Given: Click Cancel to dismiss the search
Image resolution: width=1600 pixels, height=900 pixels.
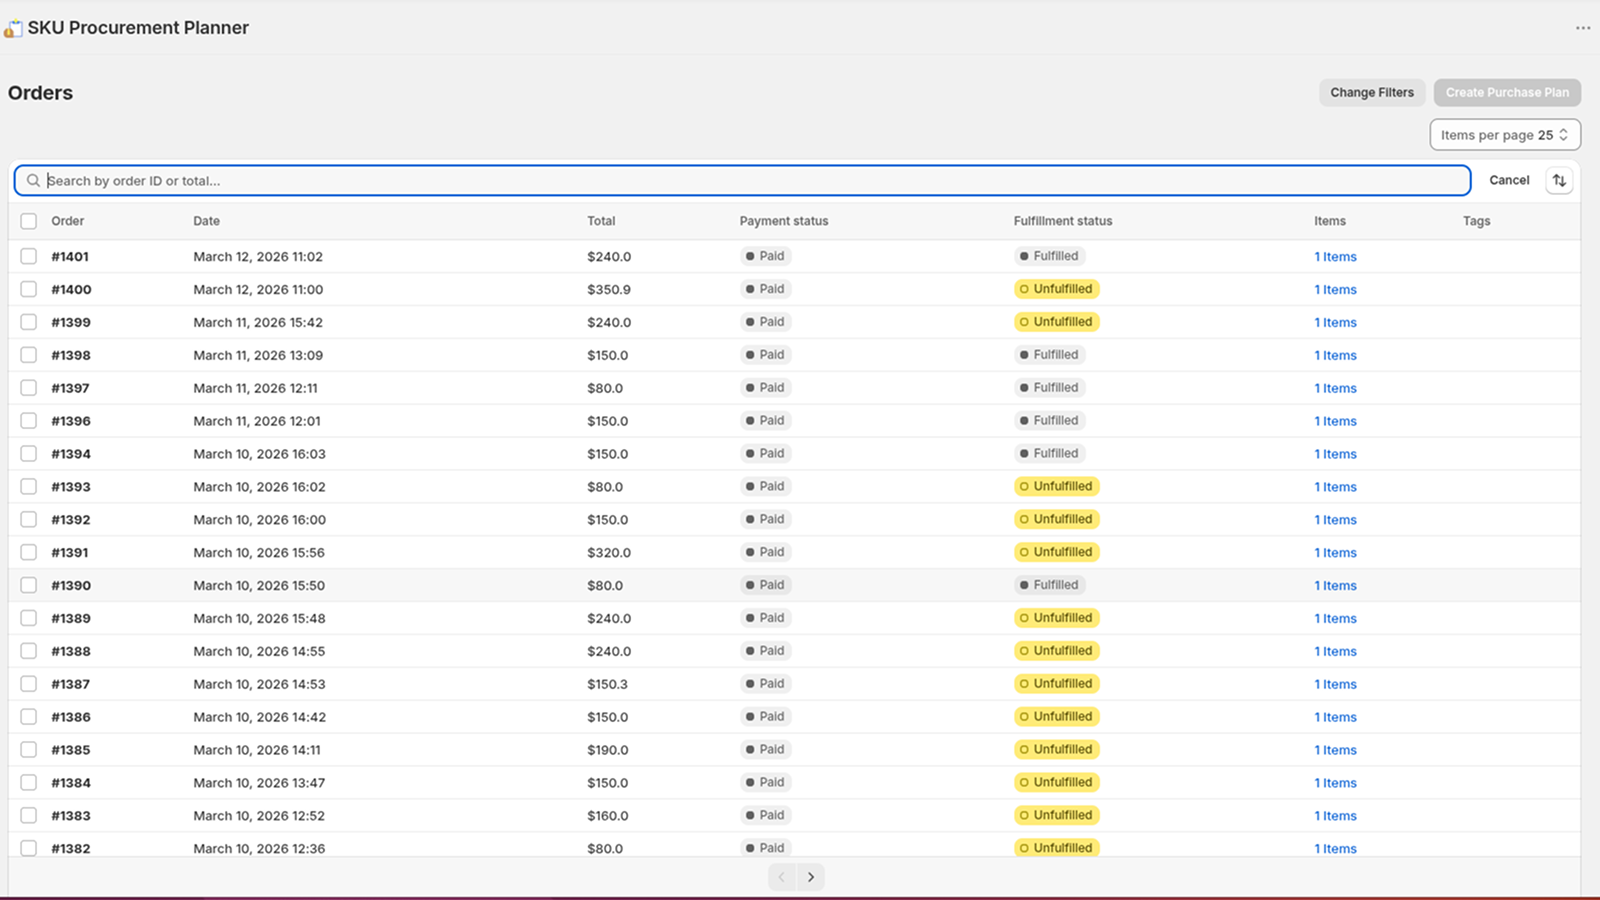Looking at the screenshot, I should [x=1509, y=180].
